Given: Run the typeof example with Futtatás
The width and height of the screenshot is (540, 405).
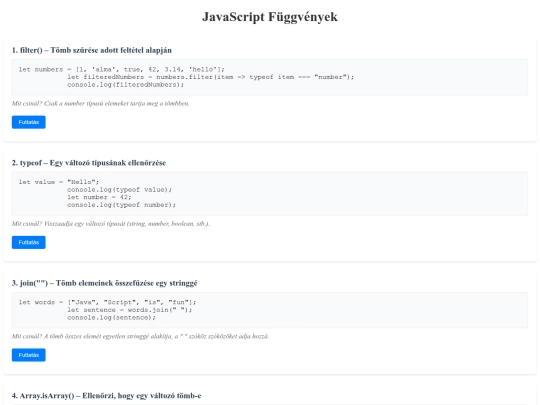Looking at the screenshot, I should coord(29,242).
